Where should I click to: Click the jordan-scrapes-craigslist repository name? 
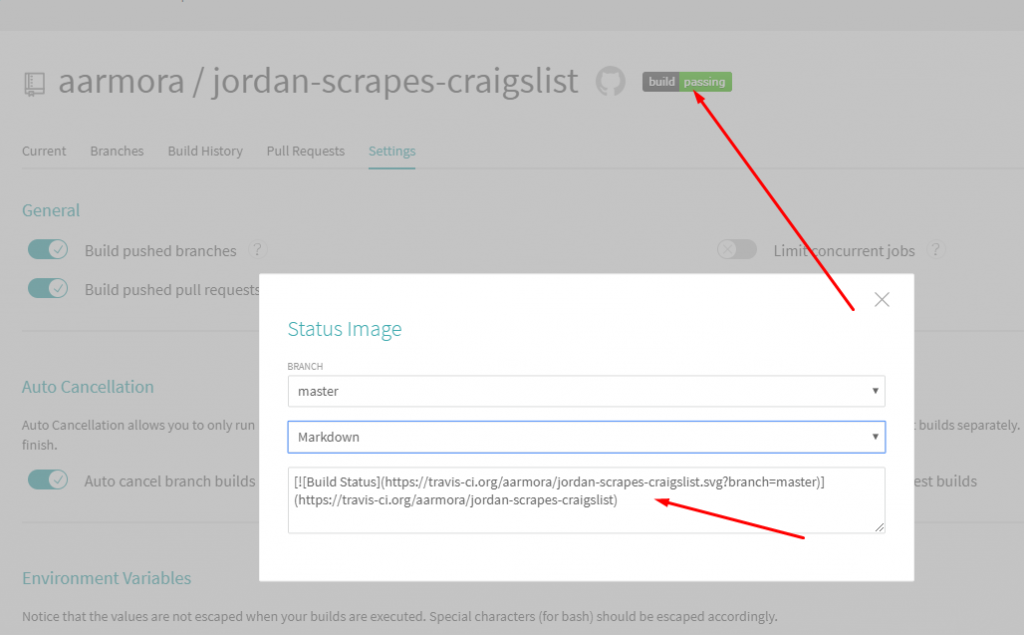click(395, 82)
